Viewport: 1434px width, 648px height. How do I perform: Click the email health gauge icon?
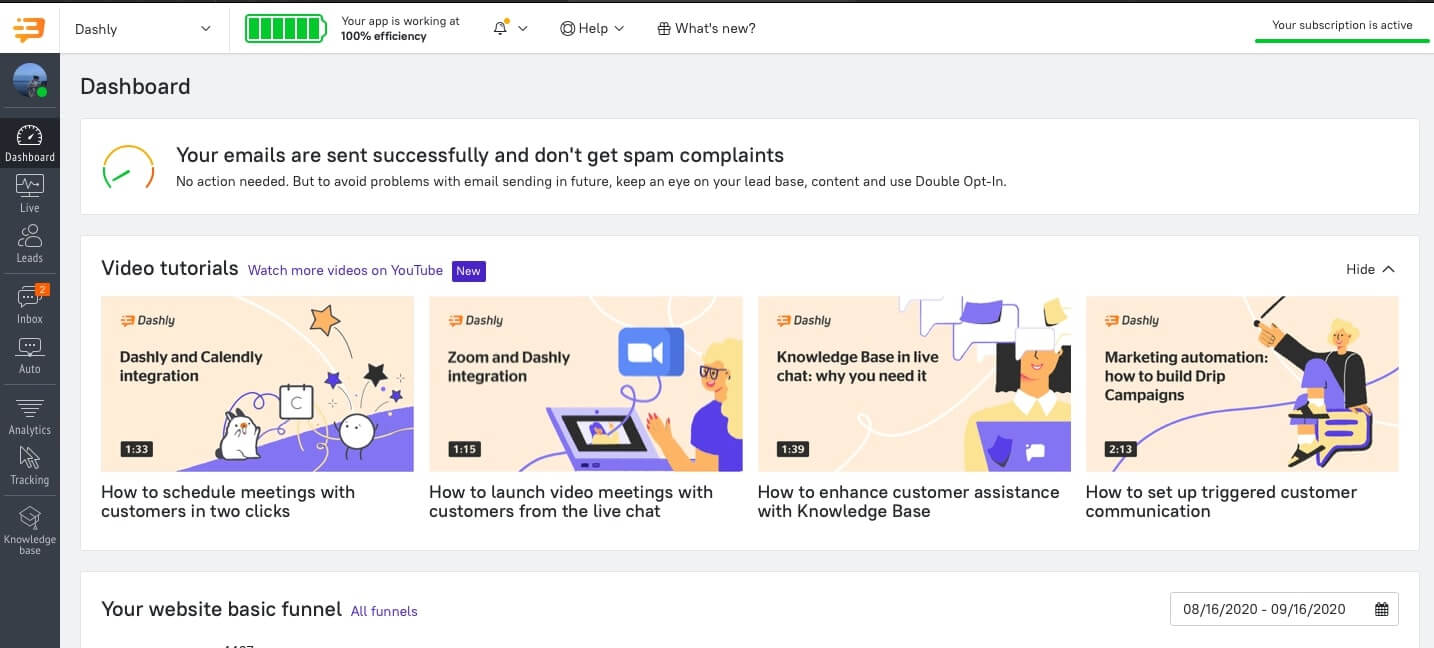[128, 168]
